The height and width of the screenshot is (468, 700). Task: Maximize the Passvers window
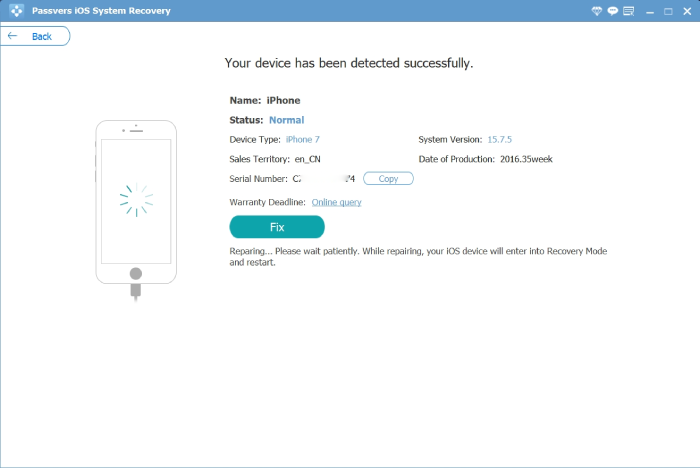668,12
